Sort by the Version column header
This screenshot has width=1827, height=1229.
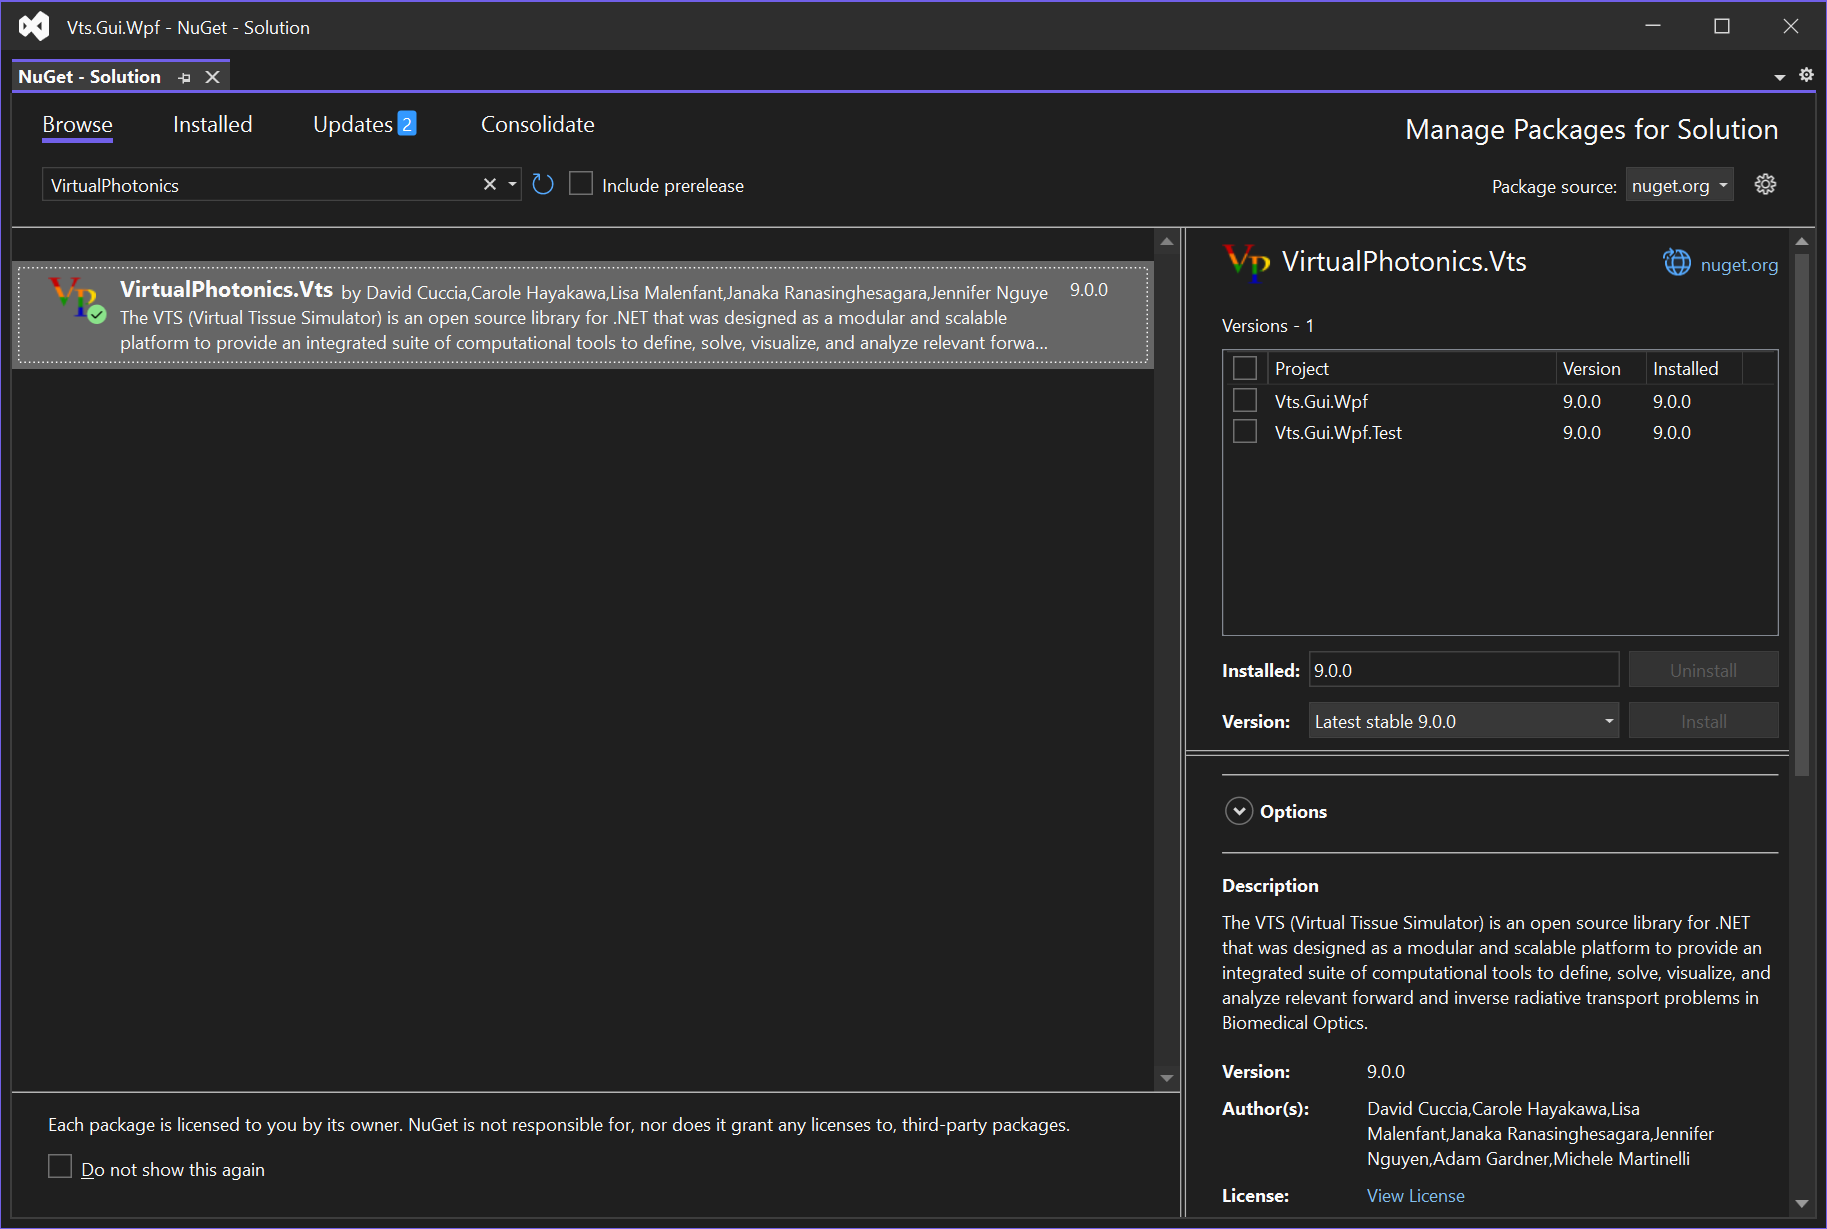point(1600,368)
